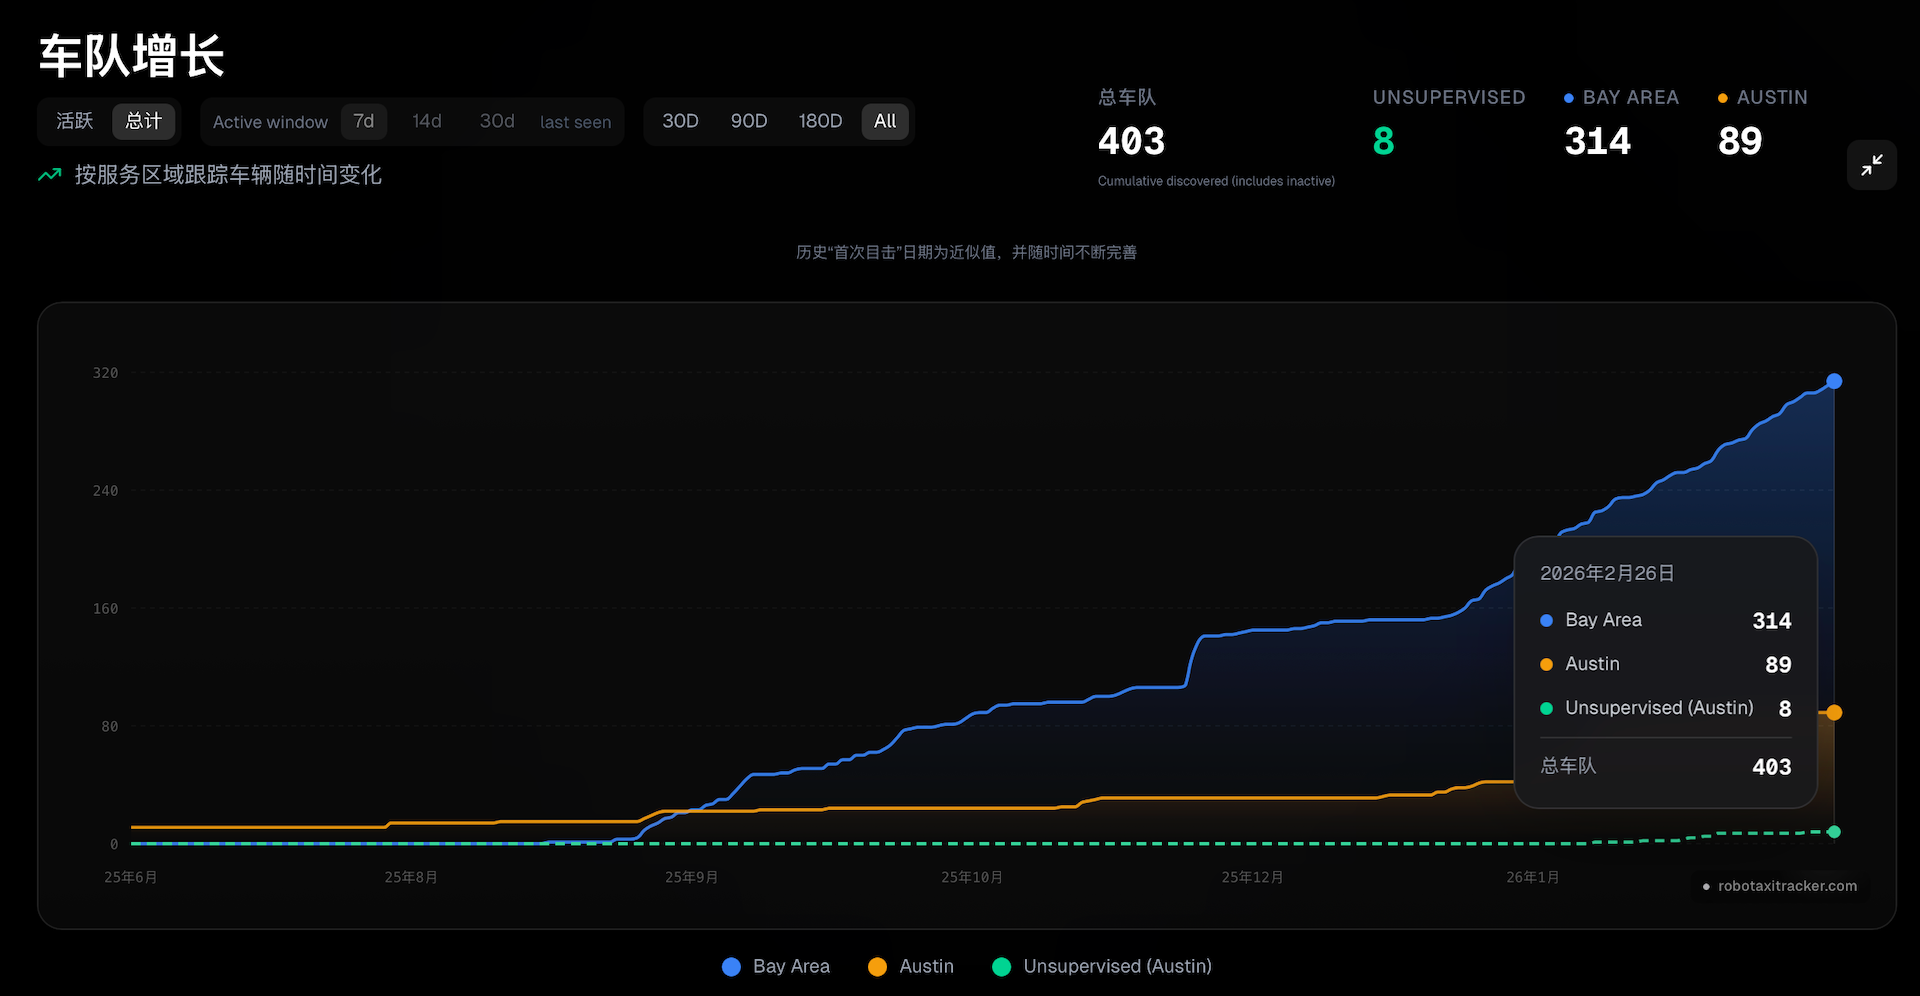Choose the 14d active window
Screen dimensions: 1920x996
click(x=427, y=121)
